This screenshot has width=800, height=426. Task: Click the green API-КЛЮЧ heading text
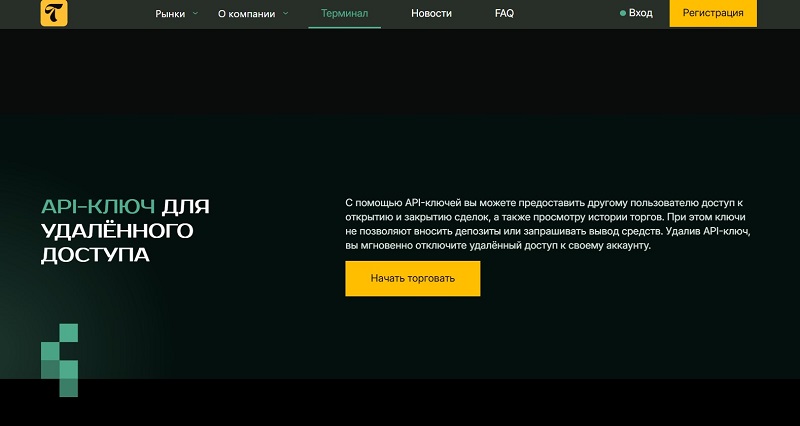[x=98, y=206]
